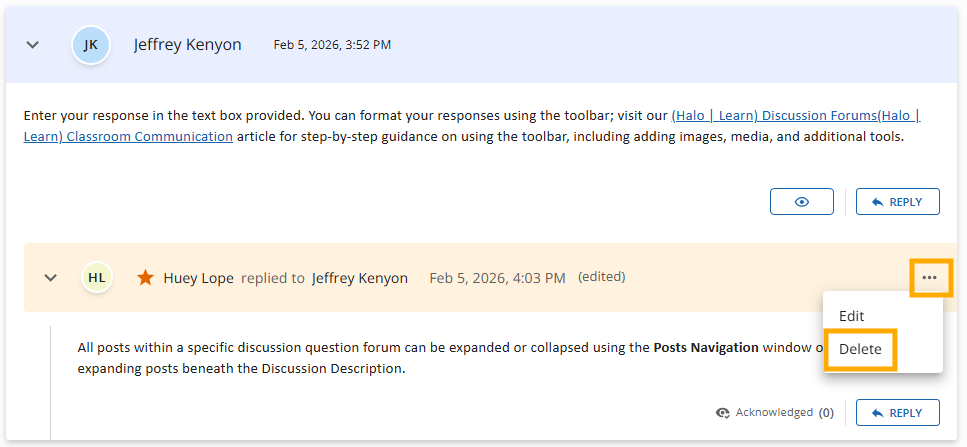
Task: Click the Acknowledged count (0)
Action: pos(826,412)
